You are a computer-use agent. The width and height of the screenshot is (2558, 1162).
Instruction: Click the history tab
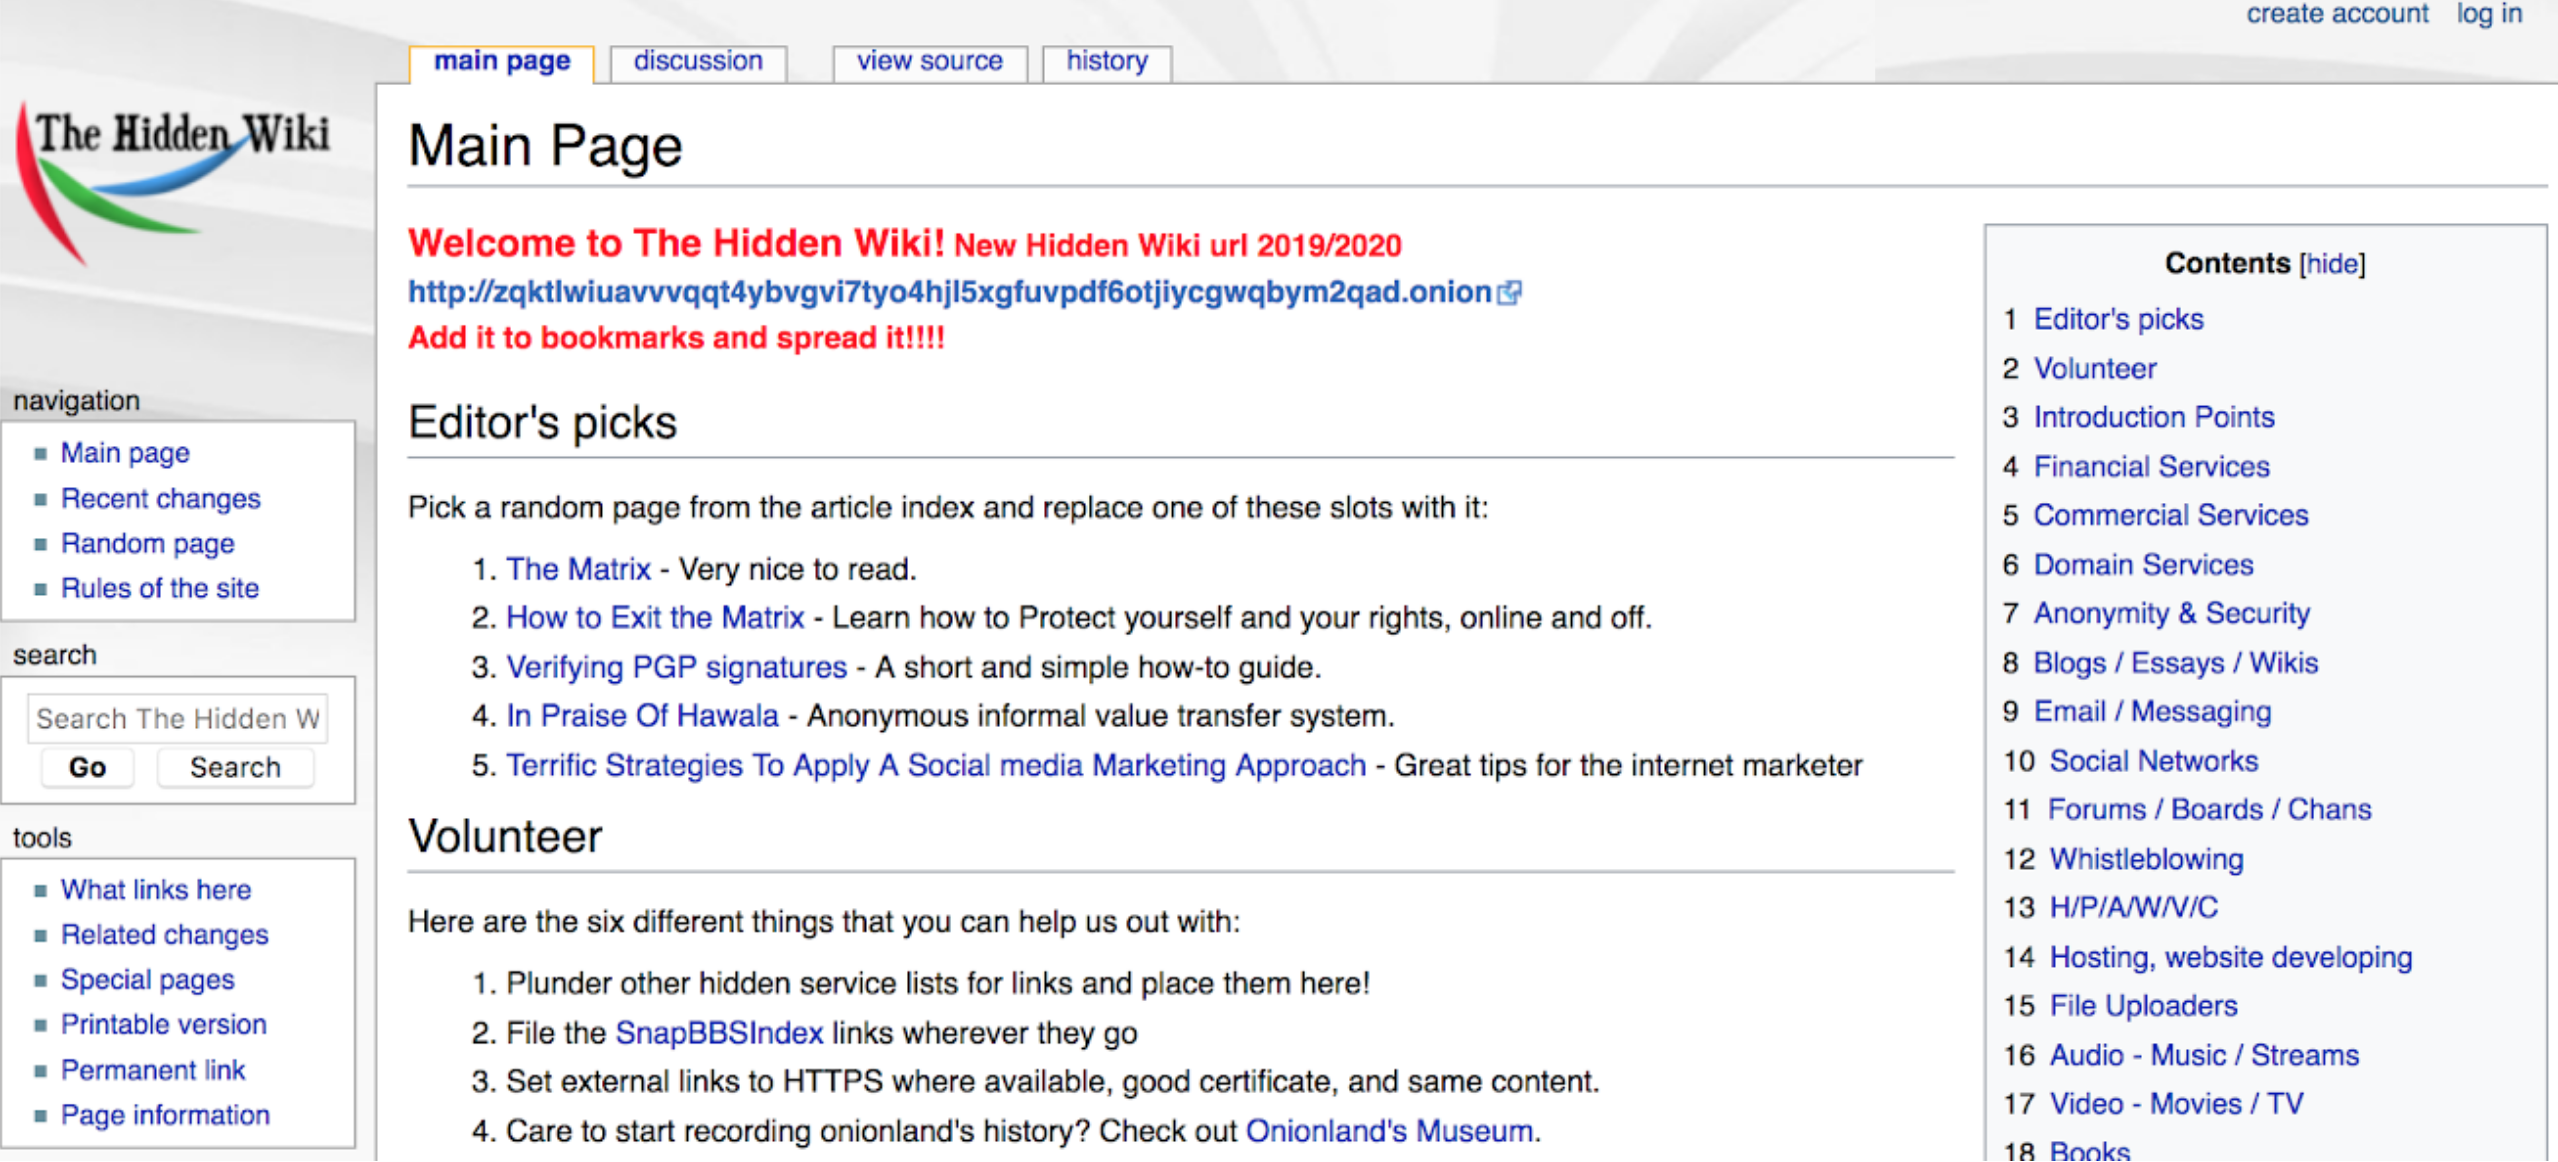click(1103, 59)
